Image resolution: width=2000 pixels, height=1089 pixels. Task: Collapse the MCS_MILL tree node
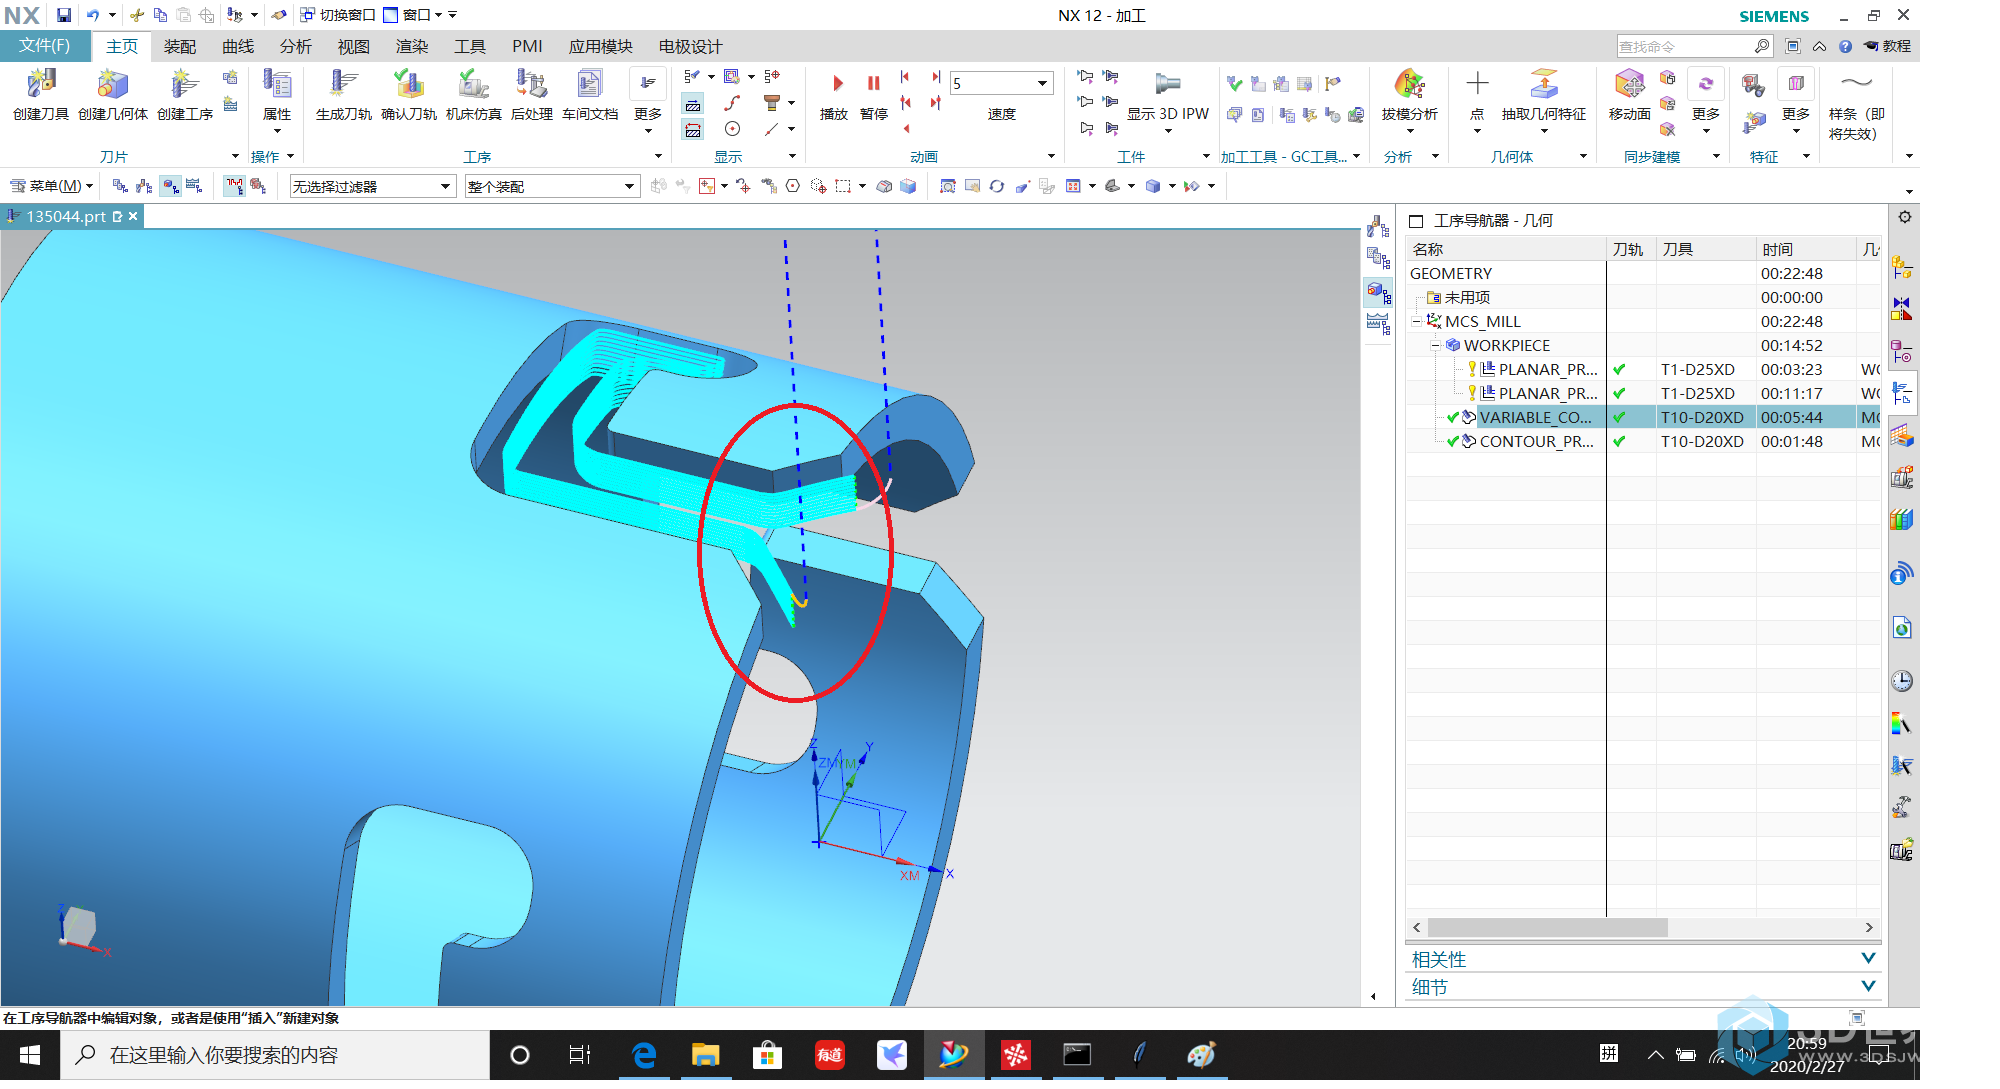coord(1417,322)
